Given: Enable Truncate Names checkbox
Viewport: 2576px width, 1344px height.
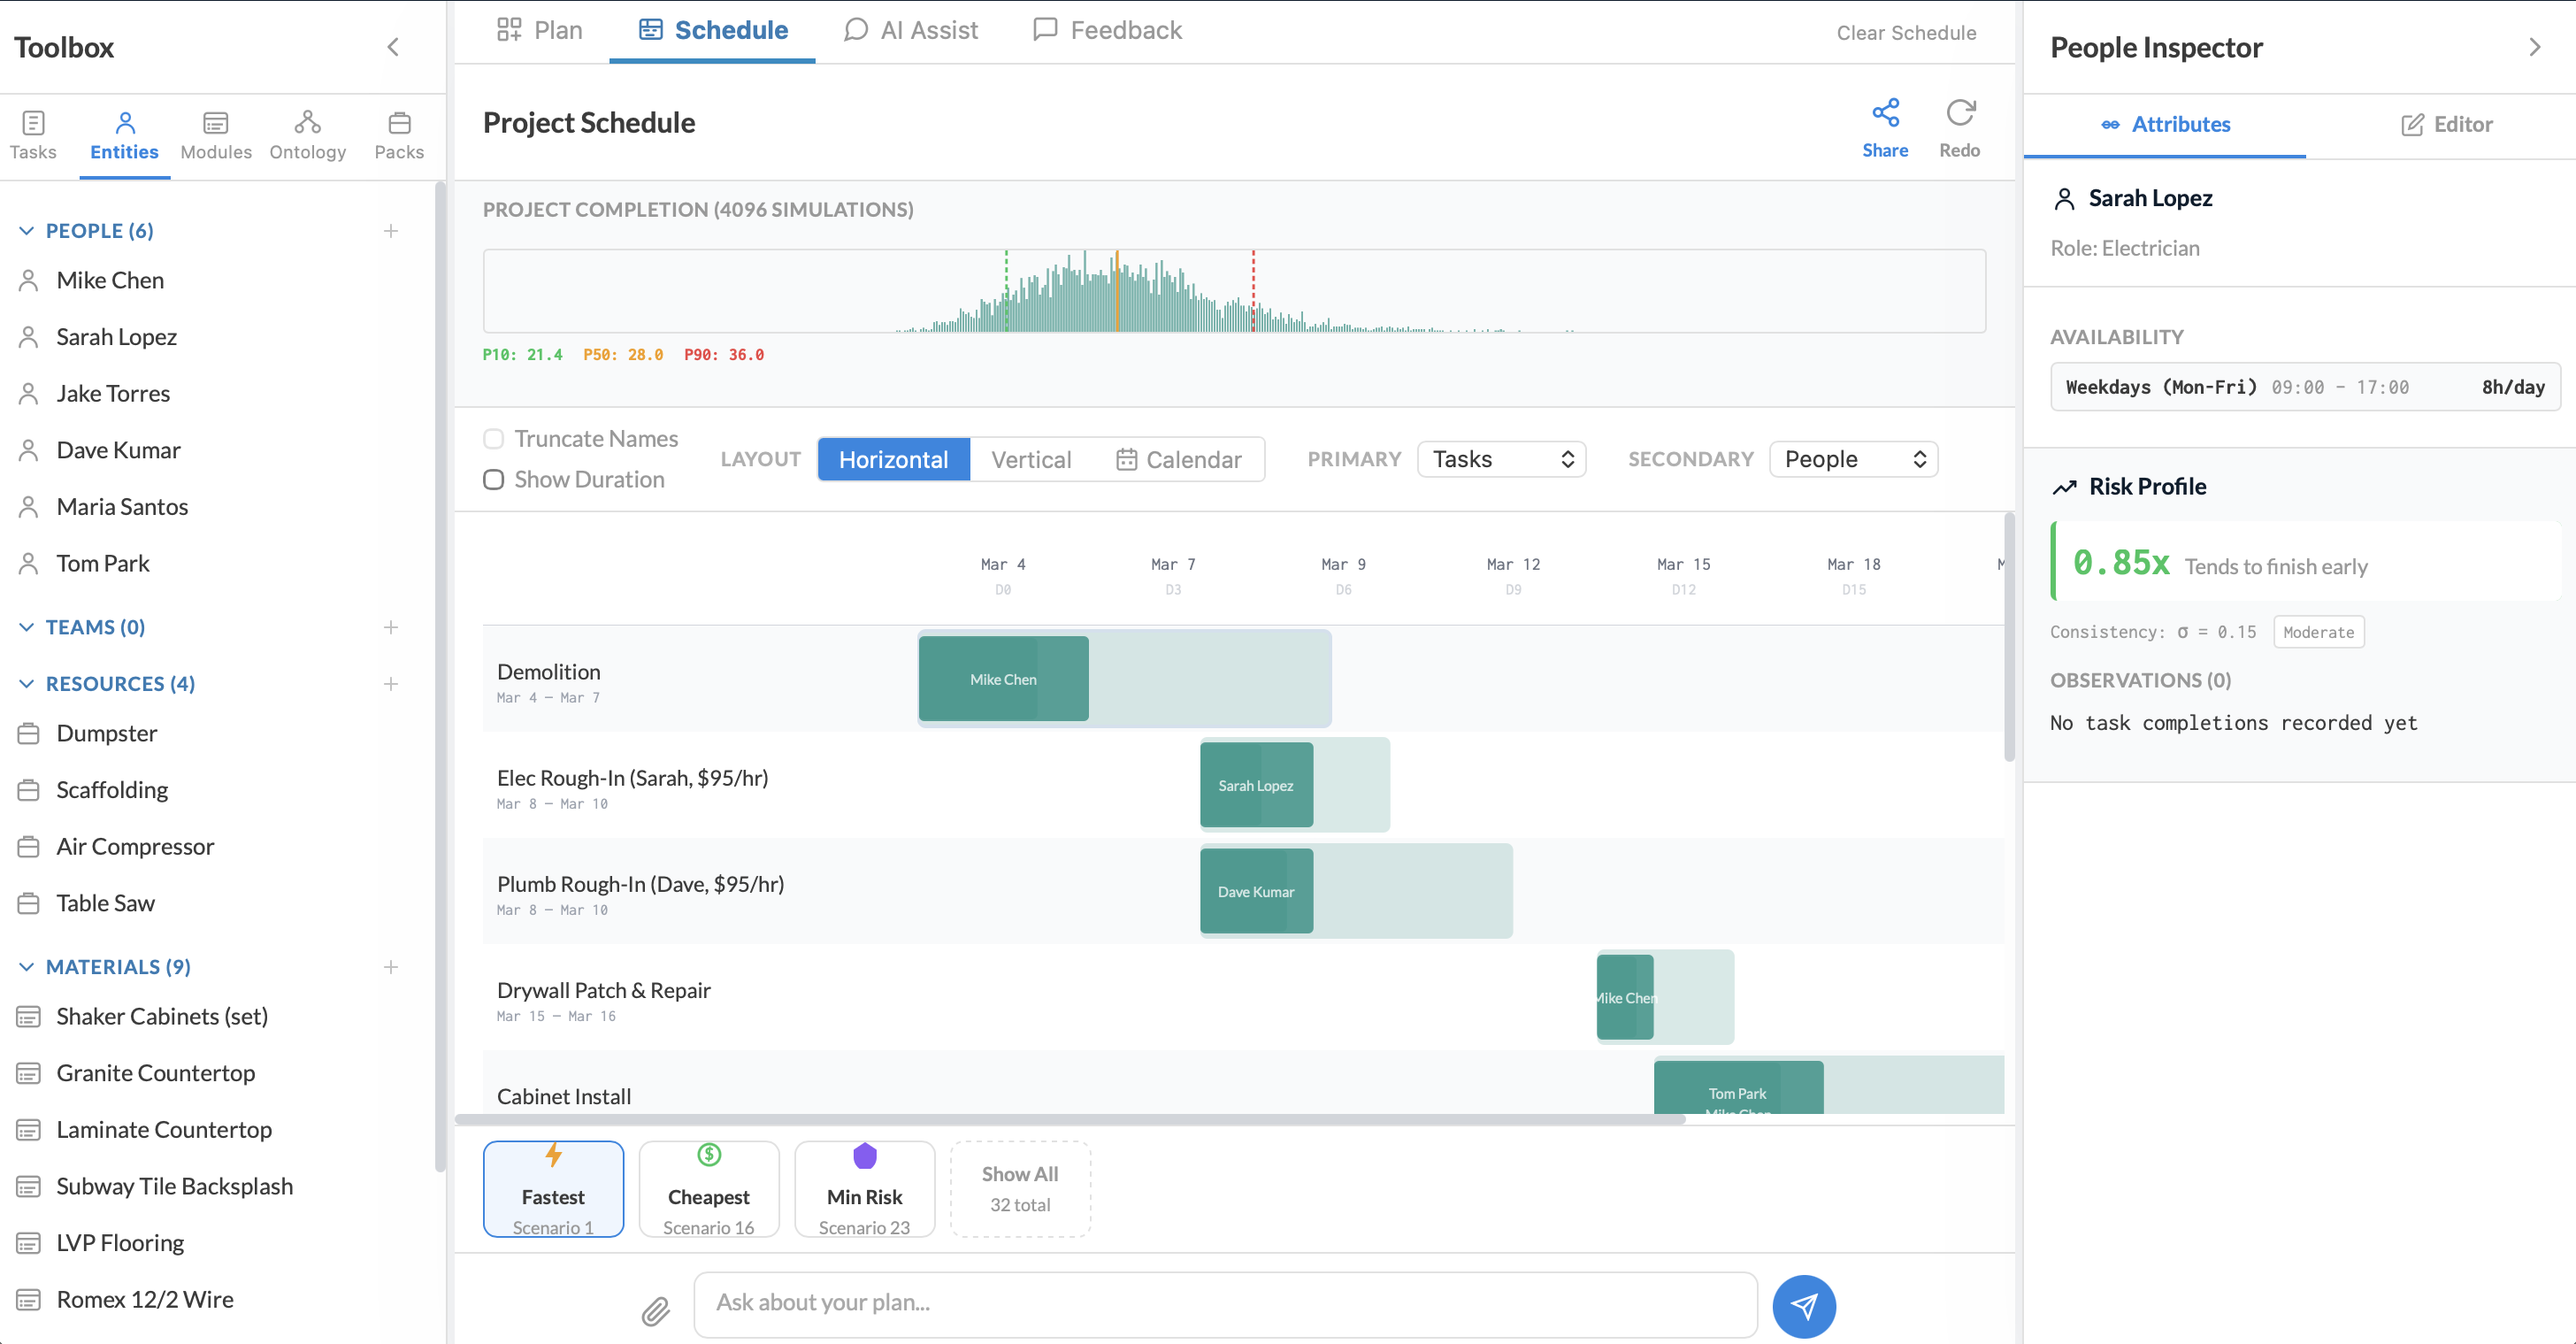Looking at the screenshot, I should 493,439.
